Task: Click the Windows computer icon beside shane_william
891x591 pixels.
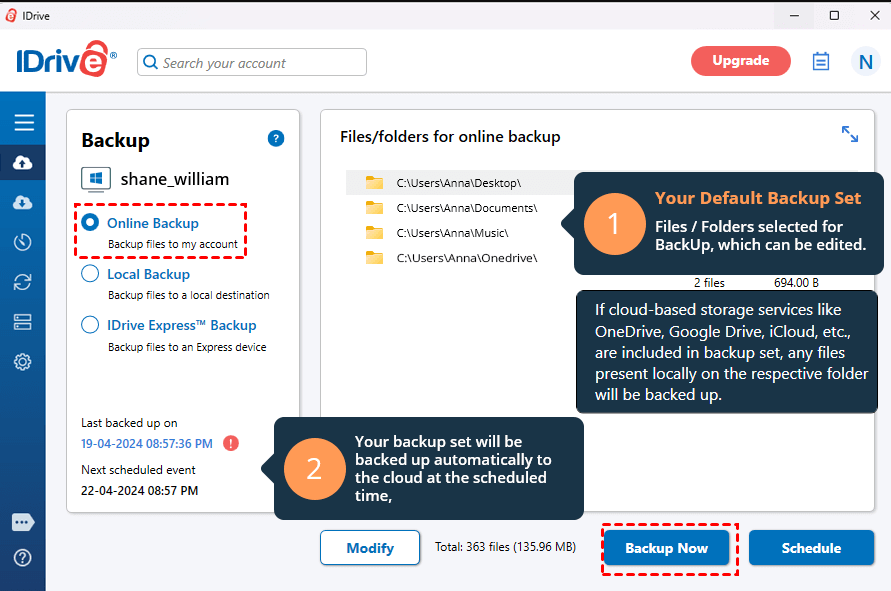Action: [96, 179]
